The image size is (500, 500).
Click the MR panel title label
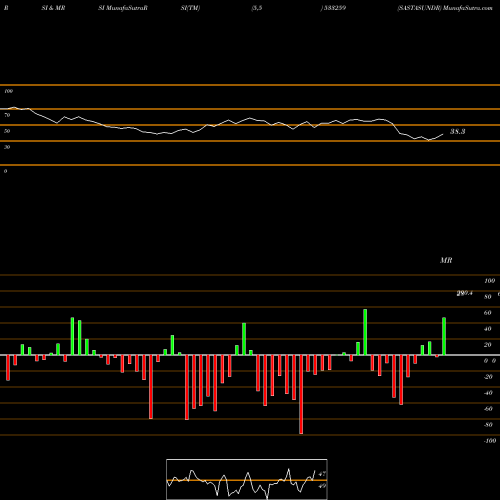pos(446,260)
